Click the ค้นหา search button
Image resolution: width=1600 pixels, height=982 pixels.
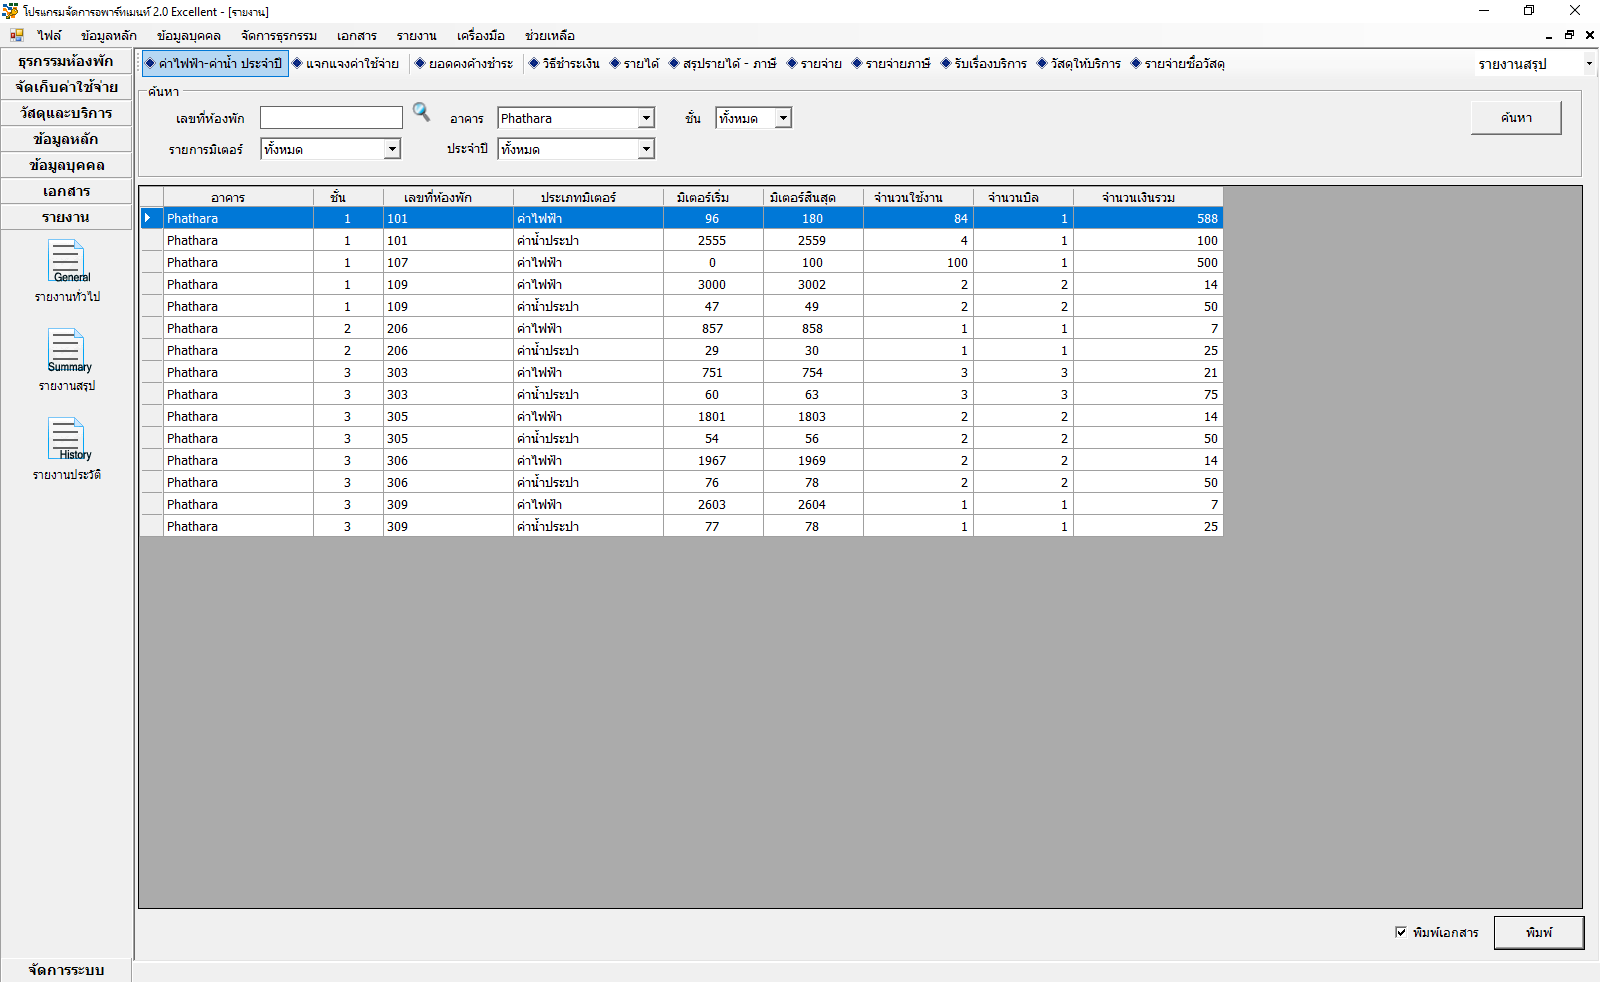tap(1516, 118)
